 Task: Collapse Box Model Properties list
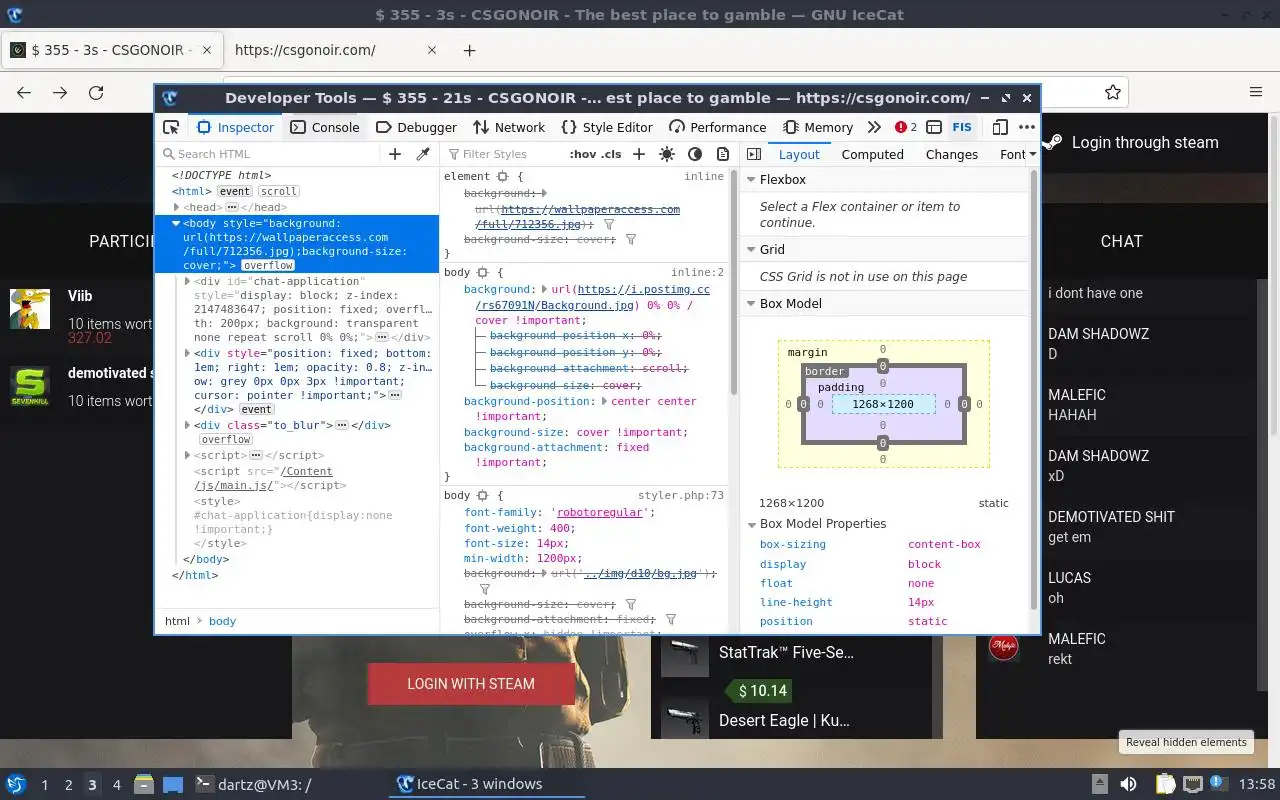click(751, 524)
